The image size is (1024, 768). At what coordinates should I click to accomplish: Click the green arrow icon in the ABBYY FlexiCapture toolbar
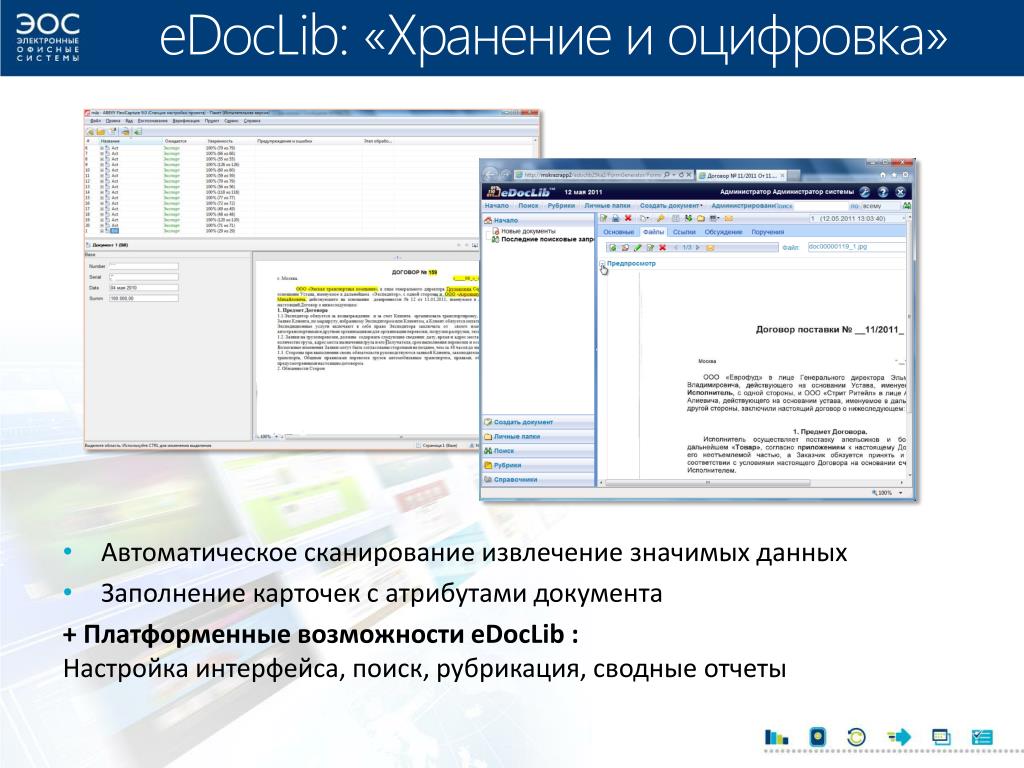pyautogui.click(x=137, y=133)
